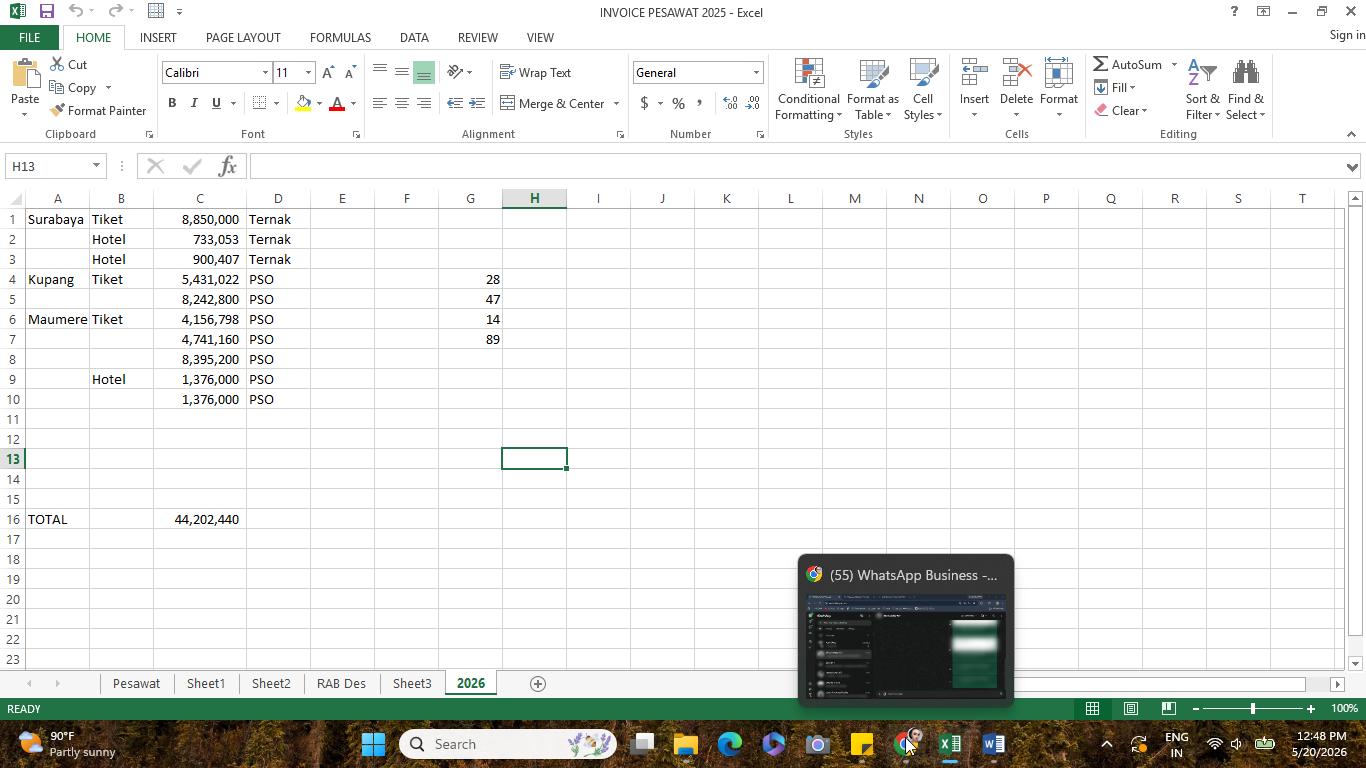The image size is (1366, 768).
Task: Expand the Merge & Center dropdown arrow
Action: pos(616,103)
